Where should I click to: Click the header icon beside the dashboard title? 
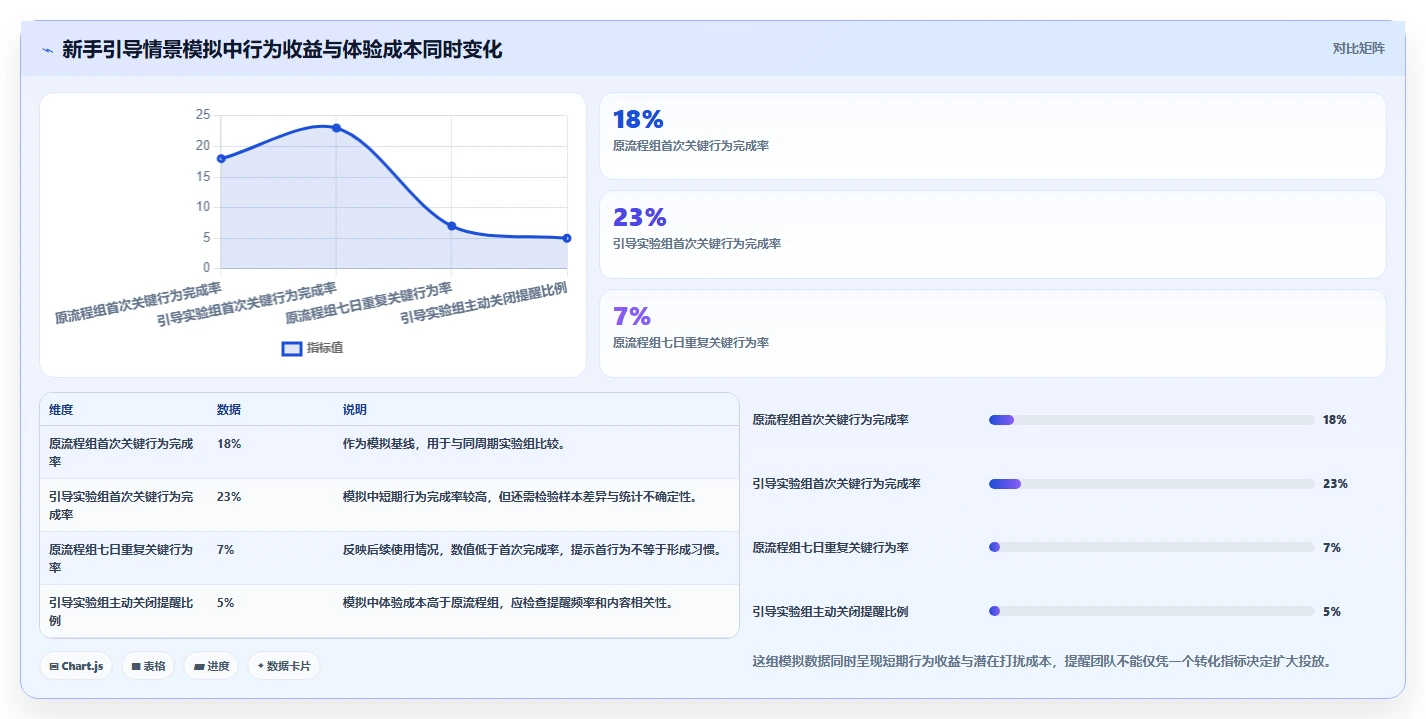tap(48, 50)
